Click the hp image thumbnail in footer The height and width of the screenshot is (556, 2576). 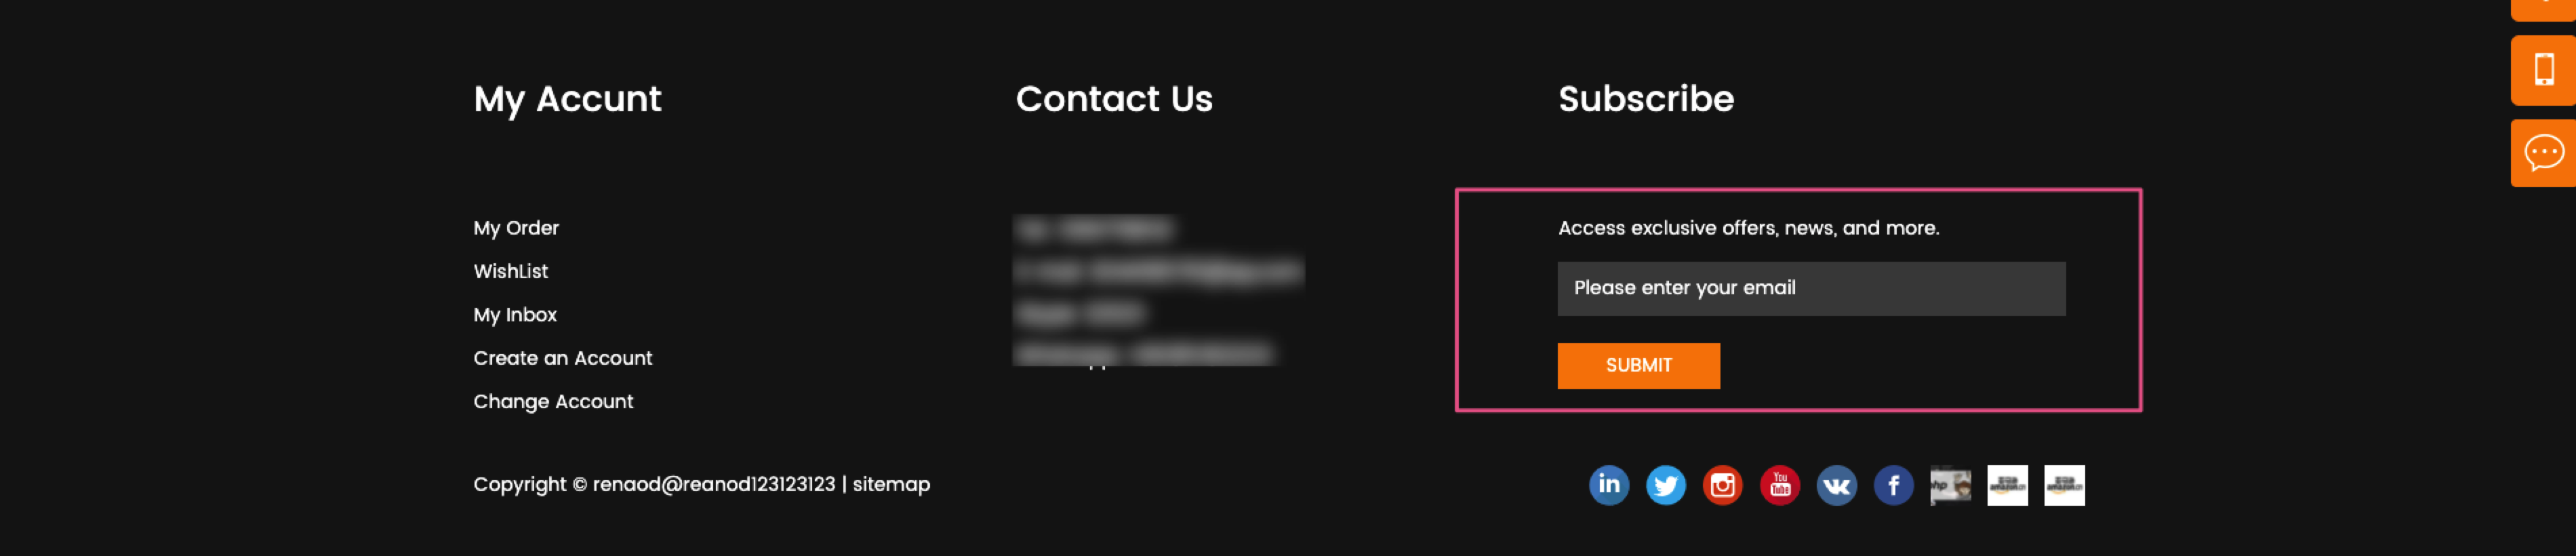pos(1950,485)
